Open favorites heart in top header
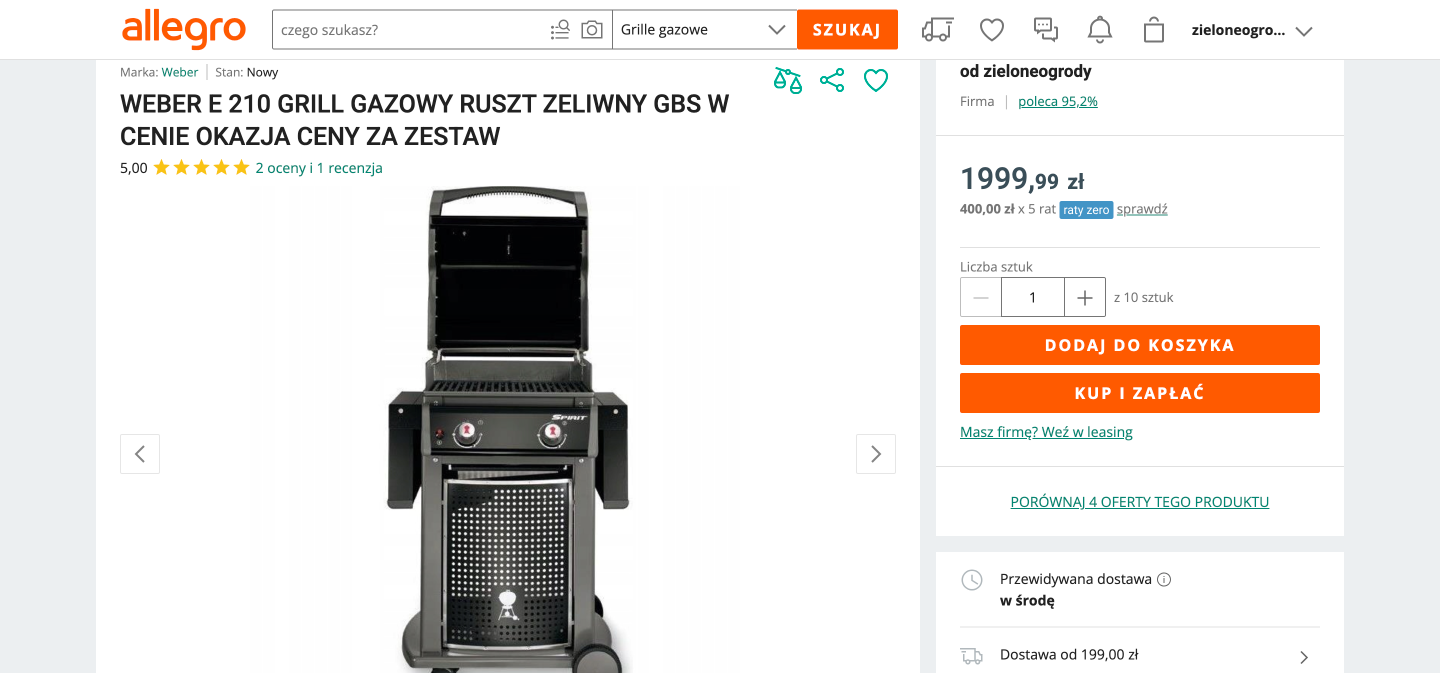 click(x=991, y=30)
